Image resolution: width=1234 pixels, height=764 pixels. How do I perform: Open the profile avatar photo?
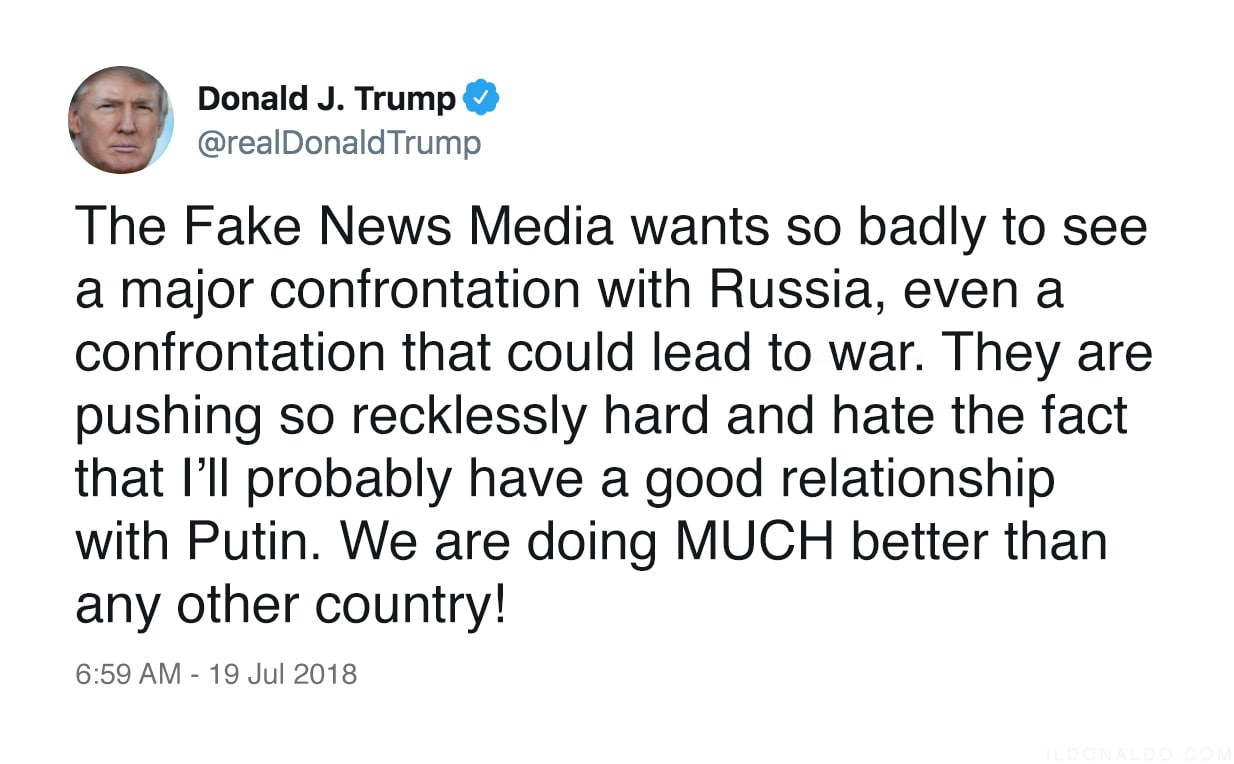120,120
